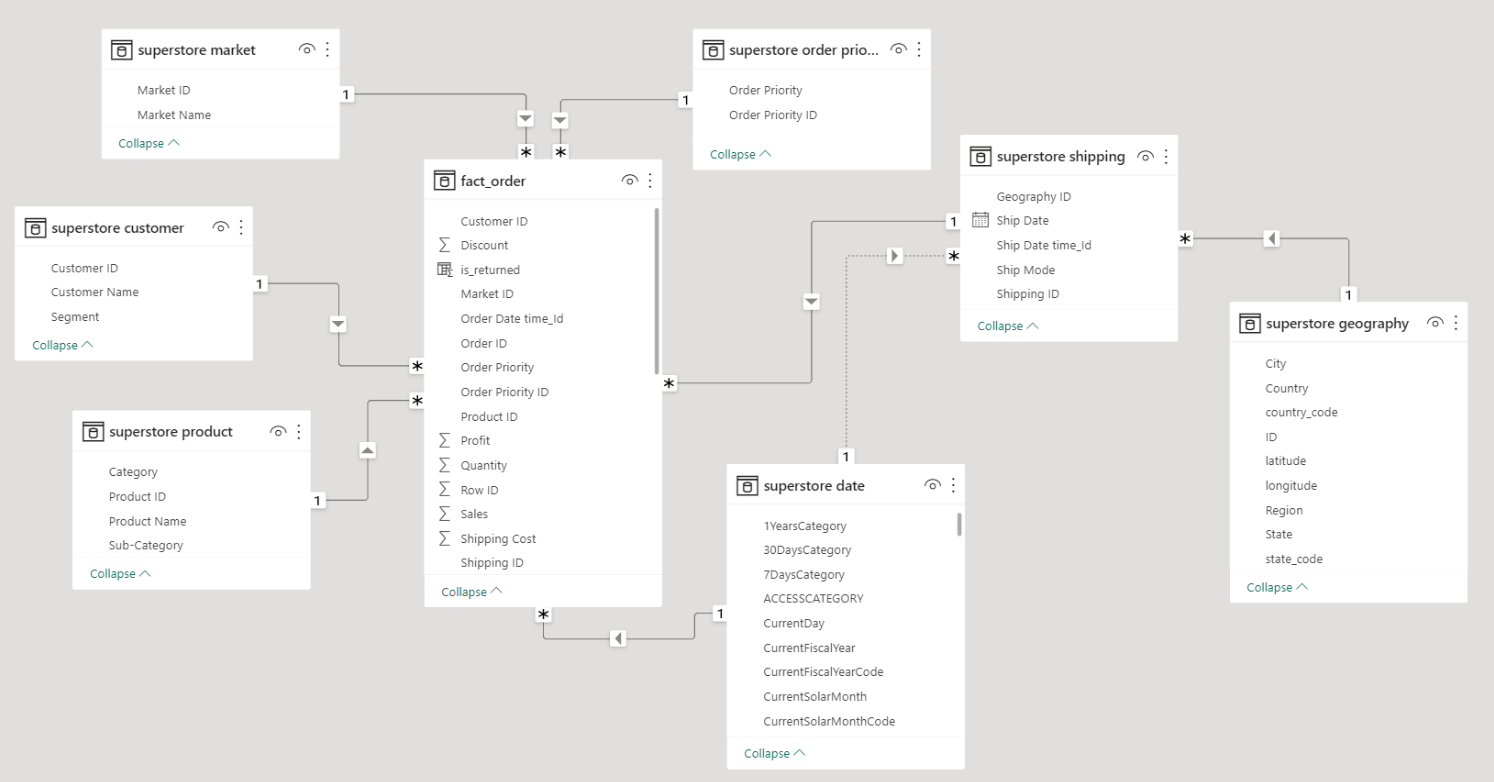Click the sigma icon beside Sales in fact_order
The height and width of the screenshot is (782, 1494).
coord(446,514)
